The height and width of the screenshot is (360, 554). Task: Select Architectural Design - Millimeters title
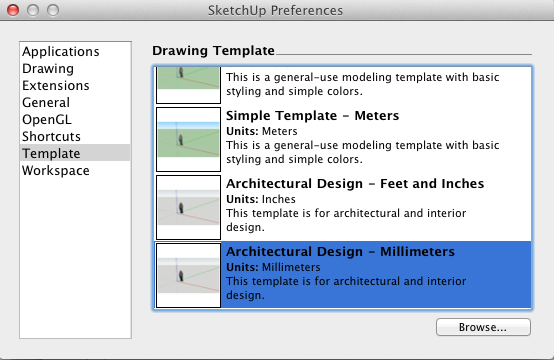pos(340,251)
